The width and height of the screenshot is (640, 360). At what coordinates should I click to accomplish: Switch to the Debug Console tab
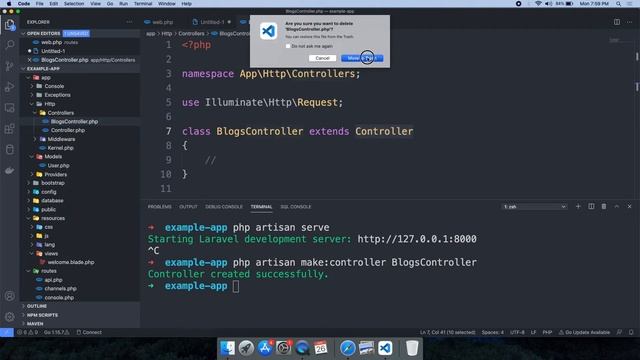224,207
